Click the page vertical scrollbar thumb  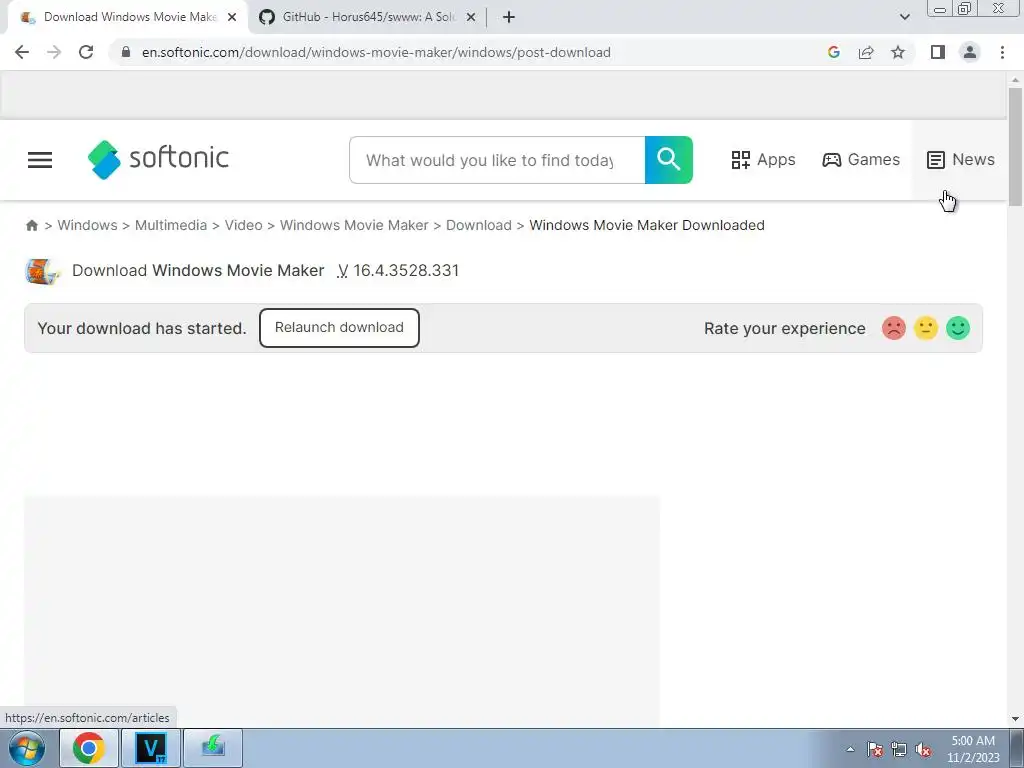click(x=1014, y=146)
